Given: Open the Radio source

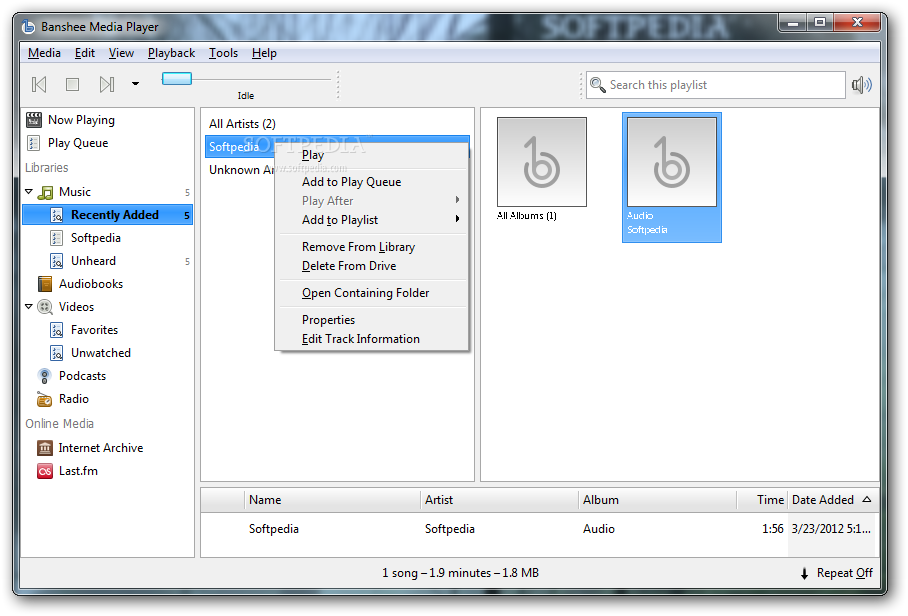Looking at the screenshot, I should click(74, 399).
